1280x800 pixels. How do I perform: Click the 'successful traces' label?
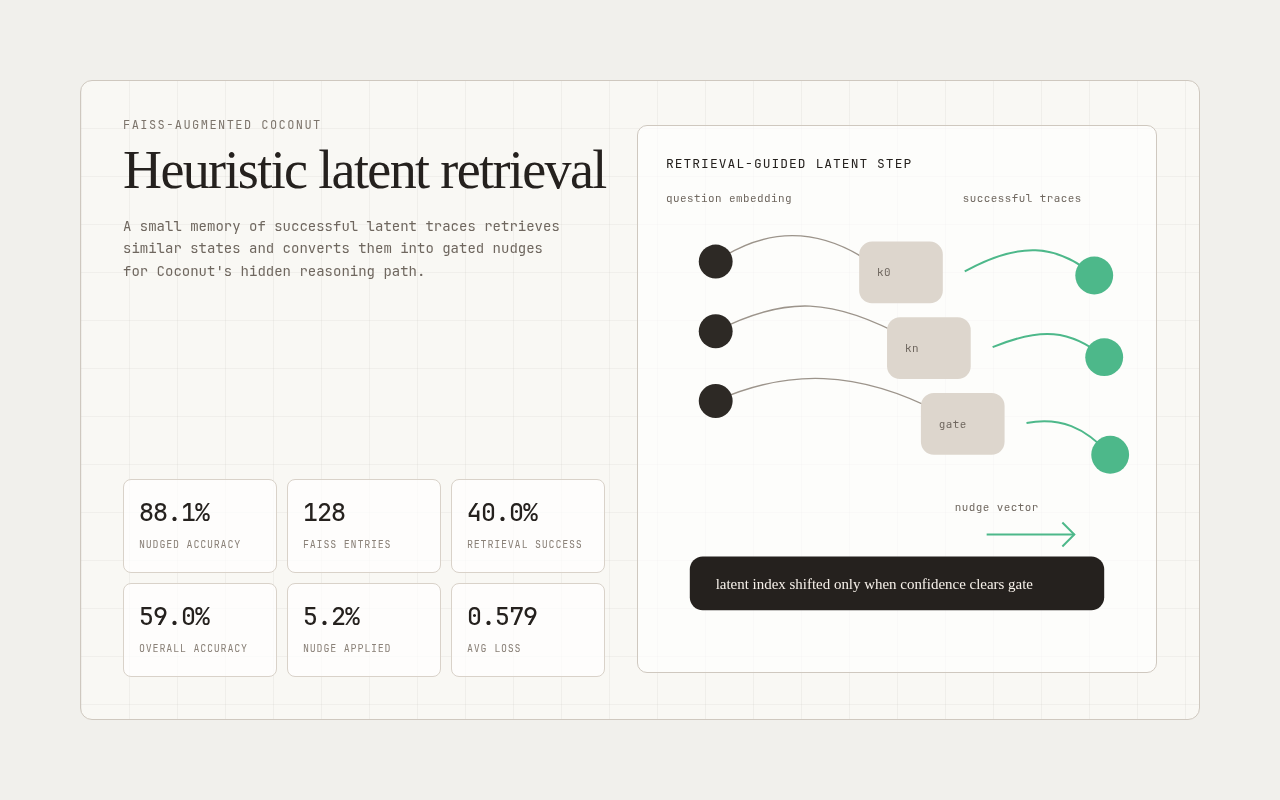click(1022, 198)
